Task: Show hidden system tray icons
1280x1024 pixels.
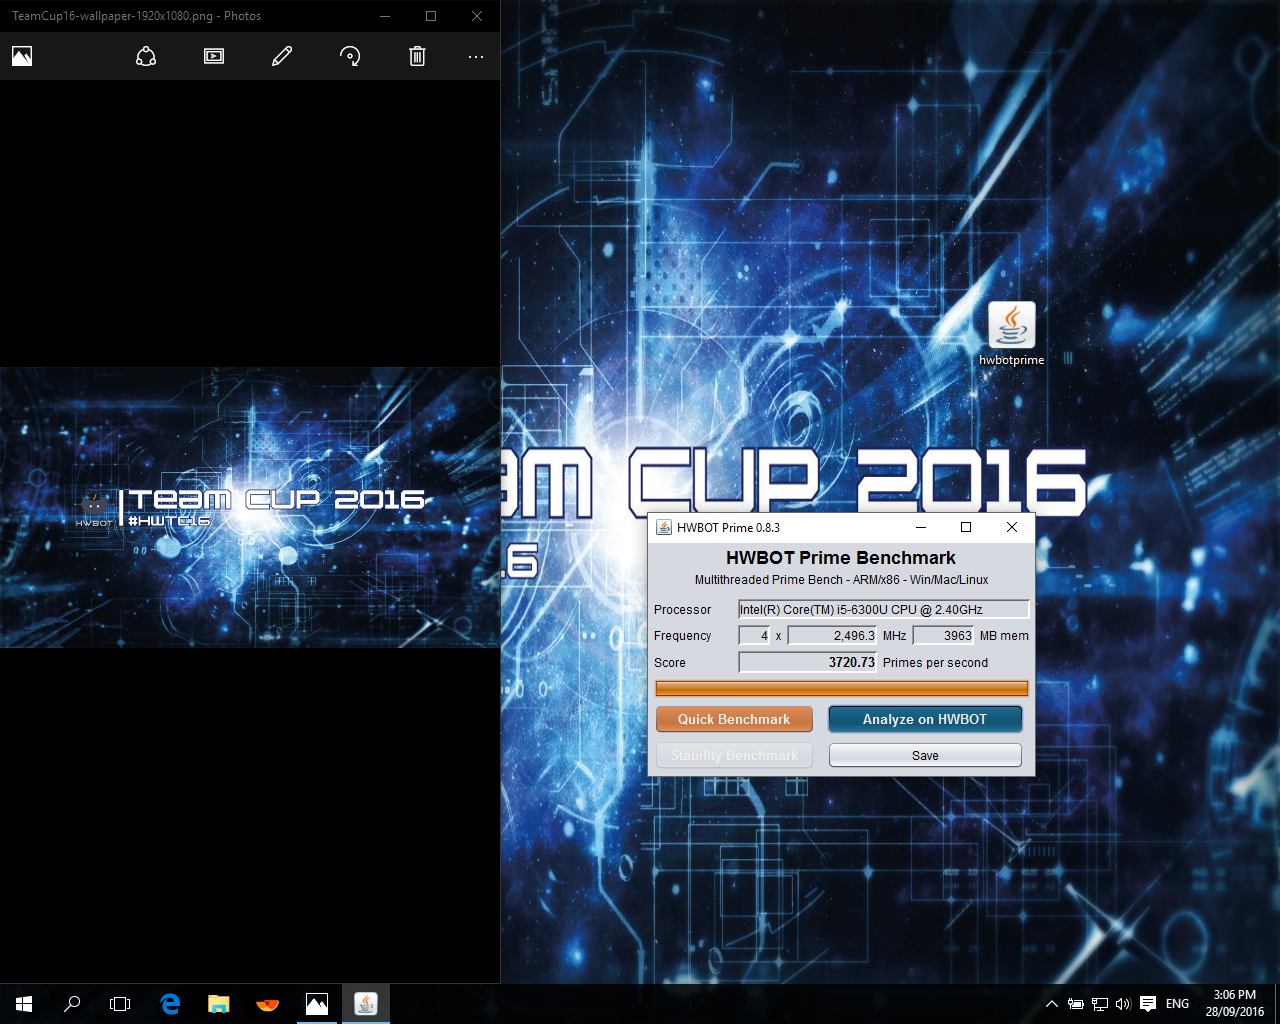Action: click(x=1052, y=1004)
